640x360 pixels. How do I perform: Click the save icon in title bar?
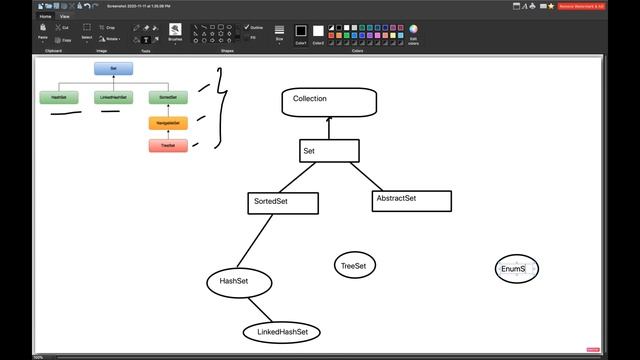[x=56, y=6]
